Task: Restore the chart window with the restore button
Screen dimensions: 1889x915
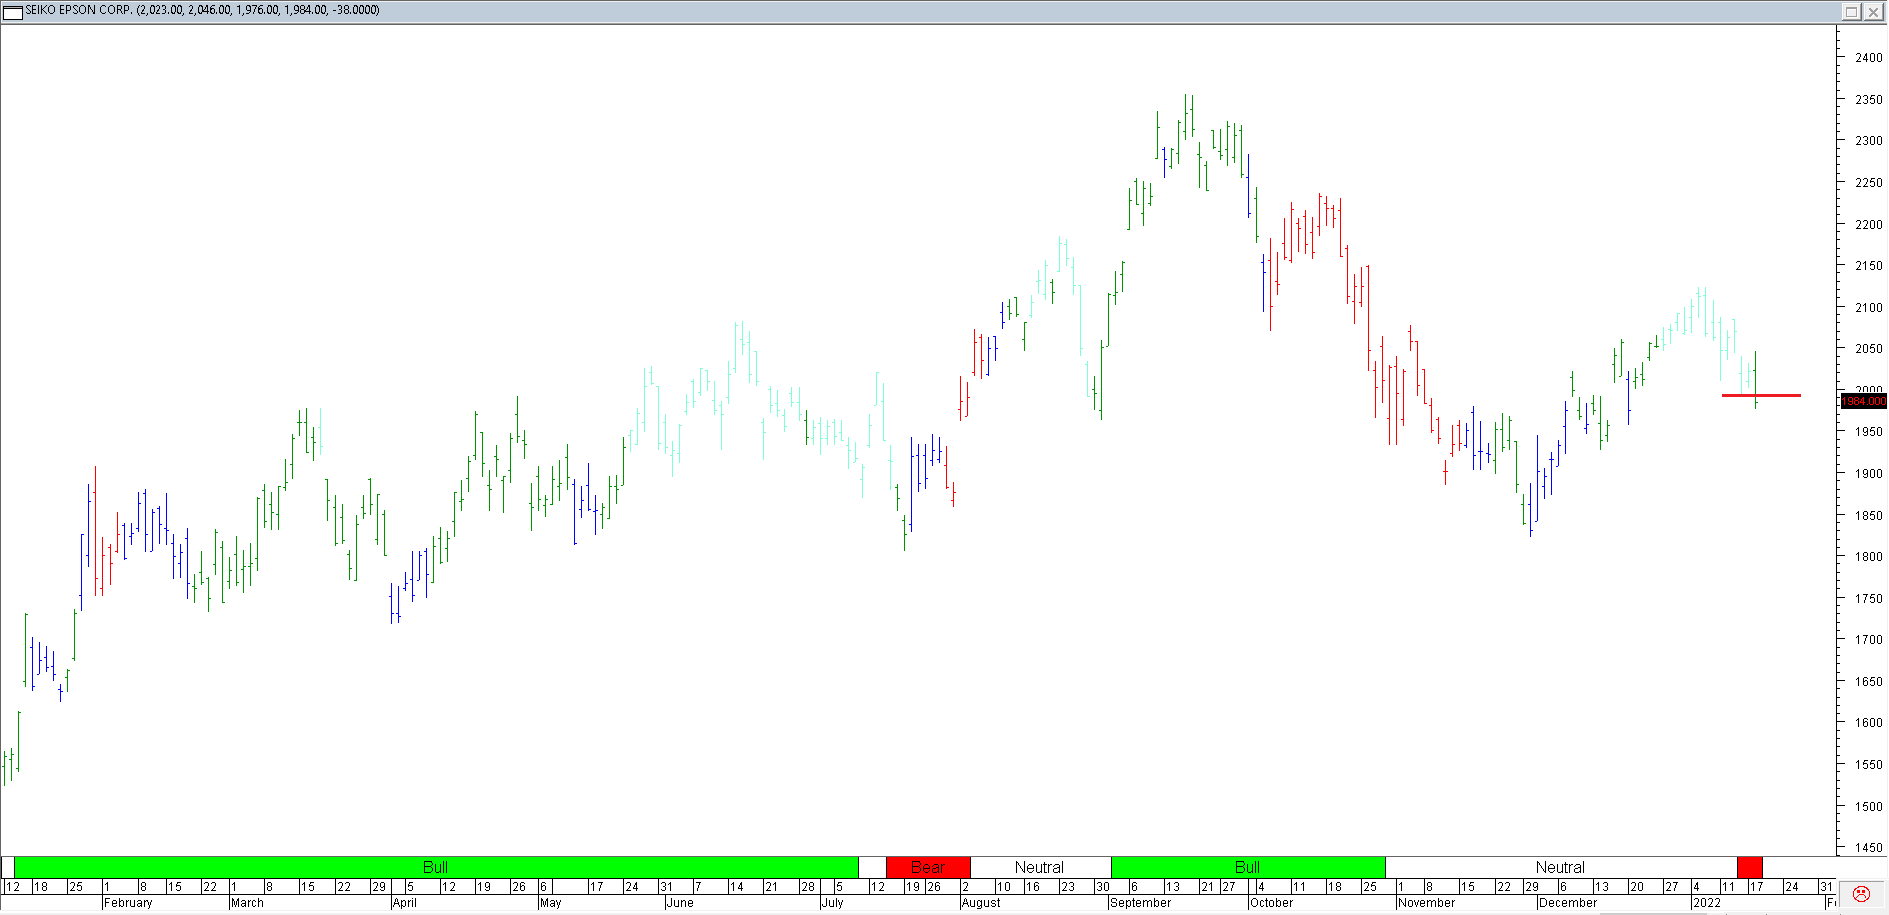Action: pos(1851,11)
